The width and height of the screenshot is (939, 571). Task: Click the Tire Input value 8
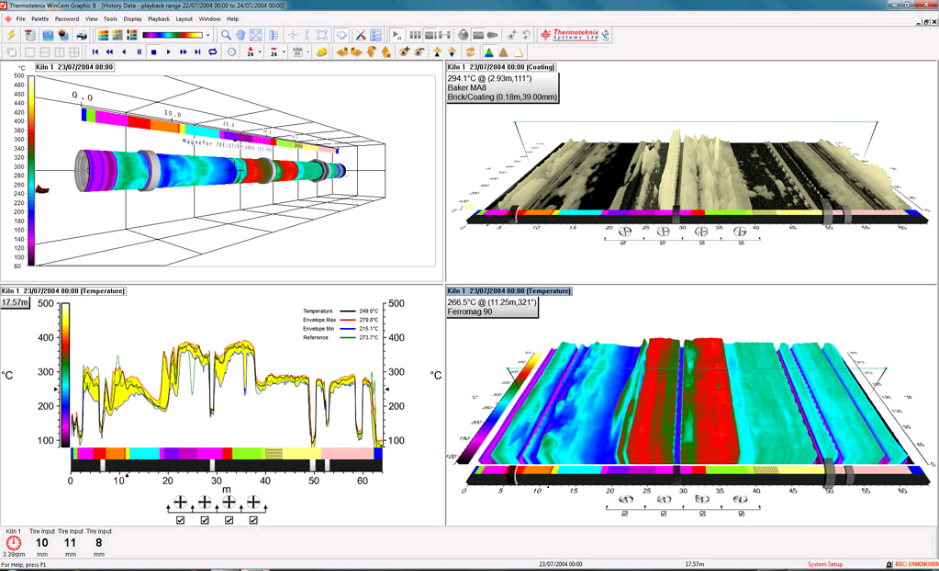[98, 543]
